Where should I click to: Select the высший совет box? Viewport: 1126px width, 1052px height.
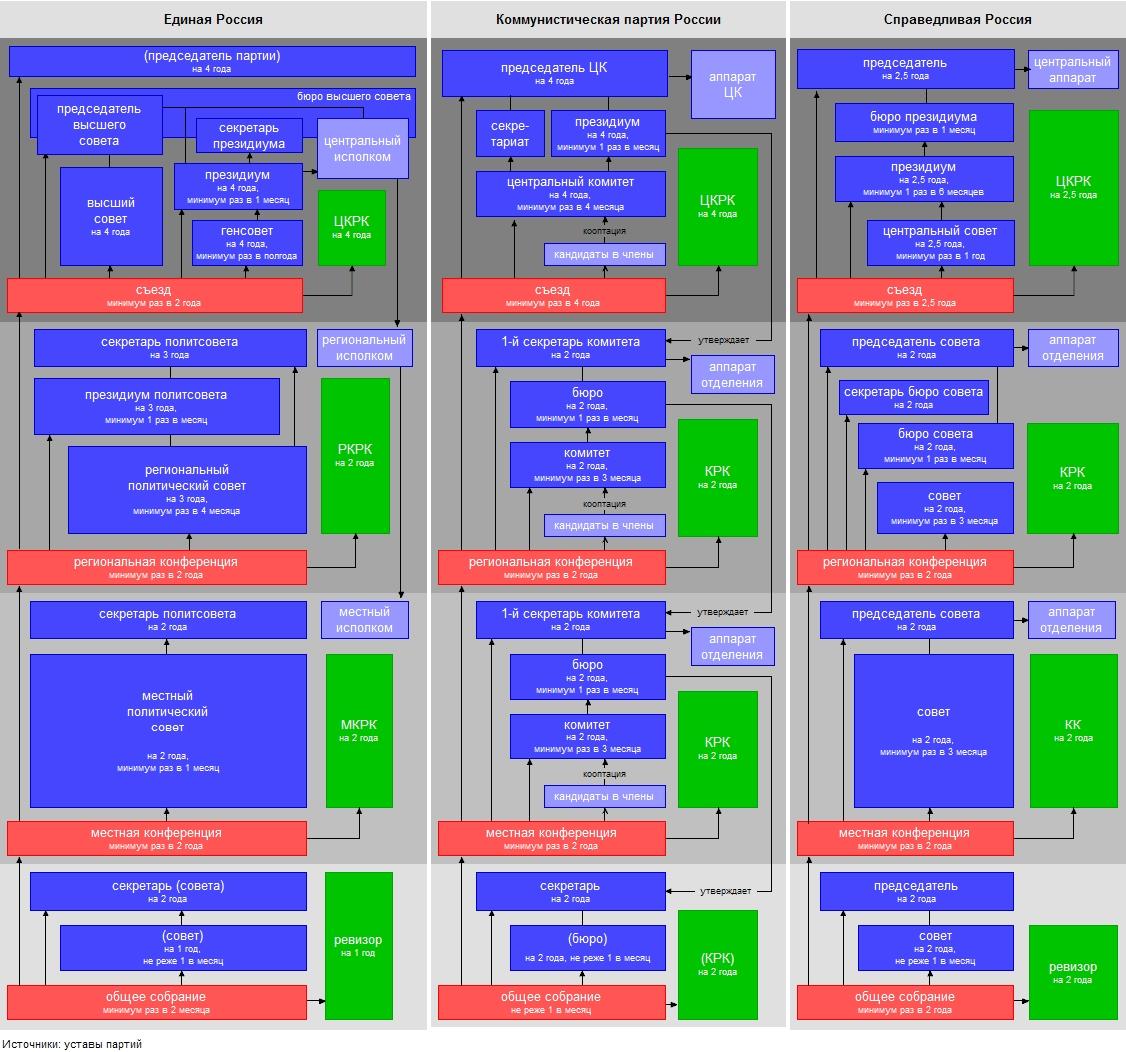coord(111,216)
